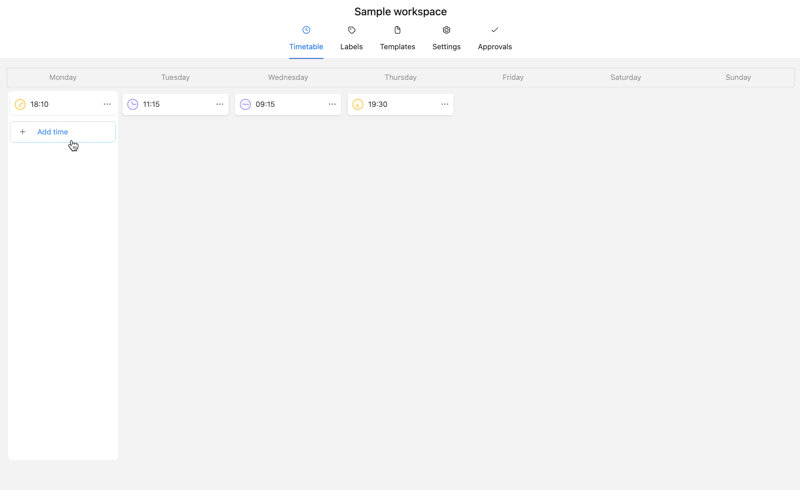This screenshot has height=490, width=800.
Task: Click the Sample workspace title
Action: [x=400, y=12]
